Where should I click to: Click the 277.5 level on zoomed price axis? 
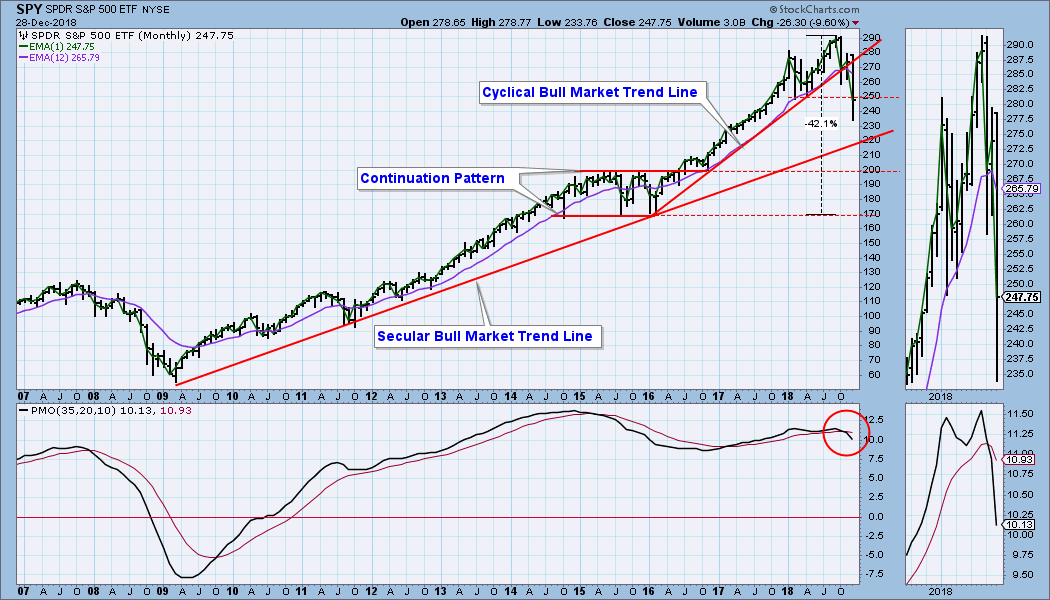[1019, 119]
